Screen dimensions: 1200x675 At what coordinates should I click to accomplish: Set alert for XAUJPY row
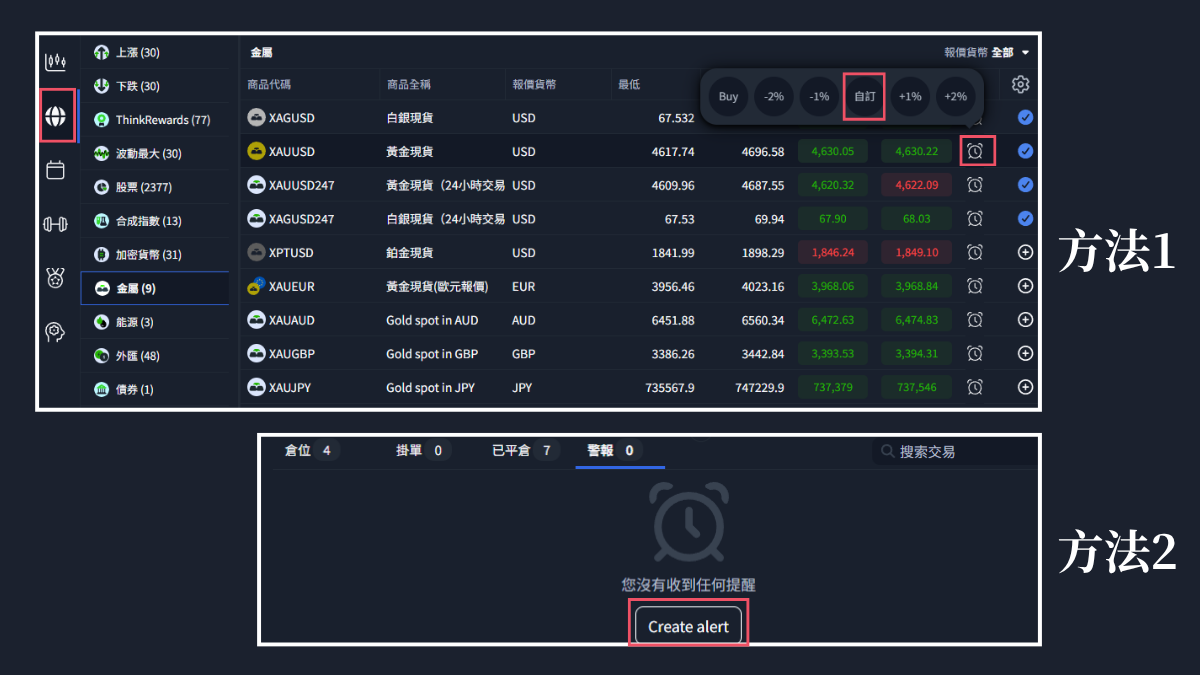975,387
